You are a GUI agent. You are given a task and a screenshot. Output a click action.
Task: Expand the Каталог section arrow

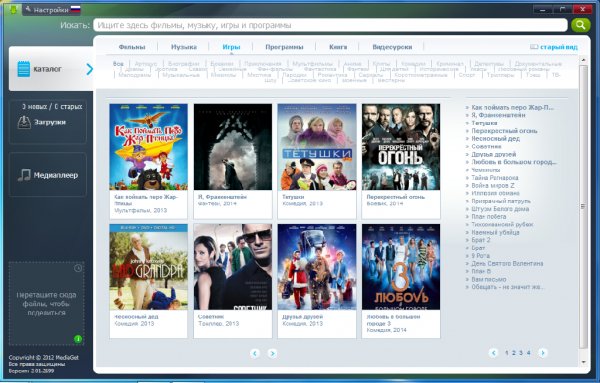coord(89,69)
